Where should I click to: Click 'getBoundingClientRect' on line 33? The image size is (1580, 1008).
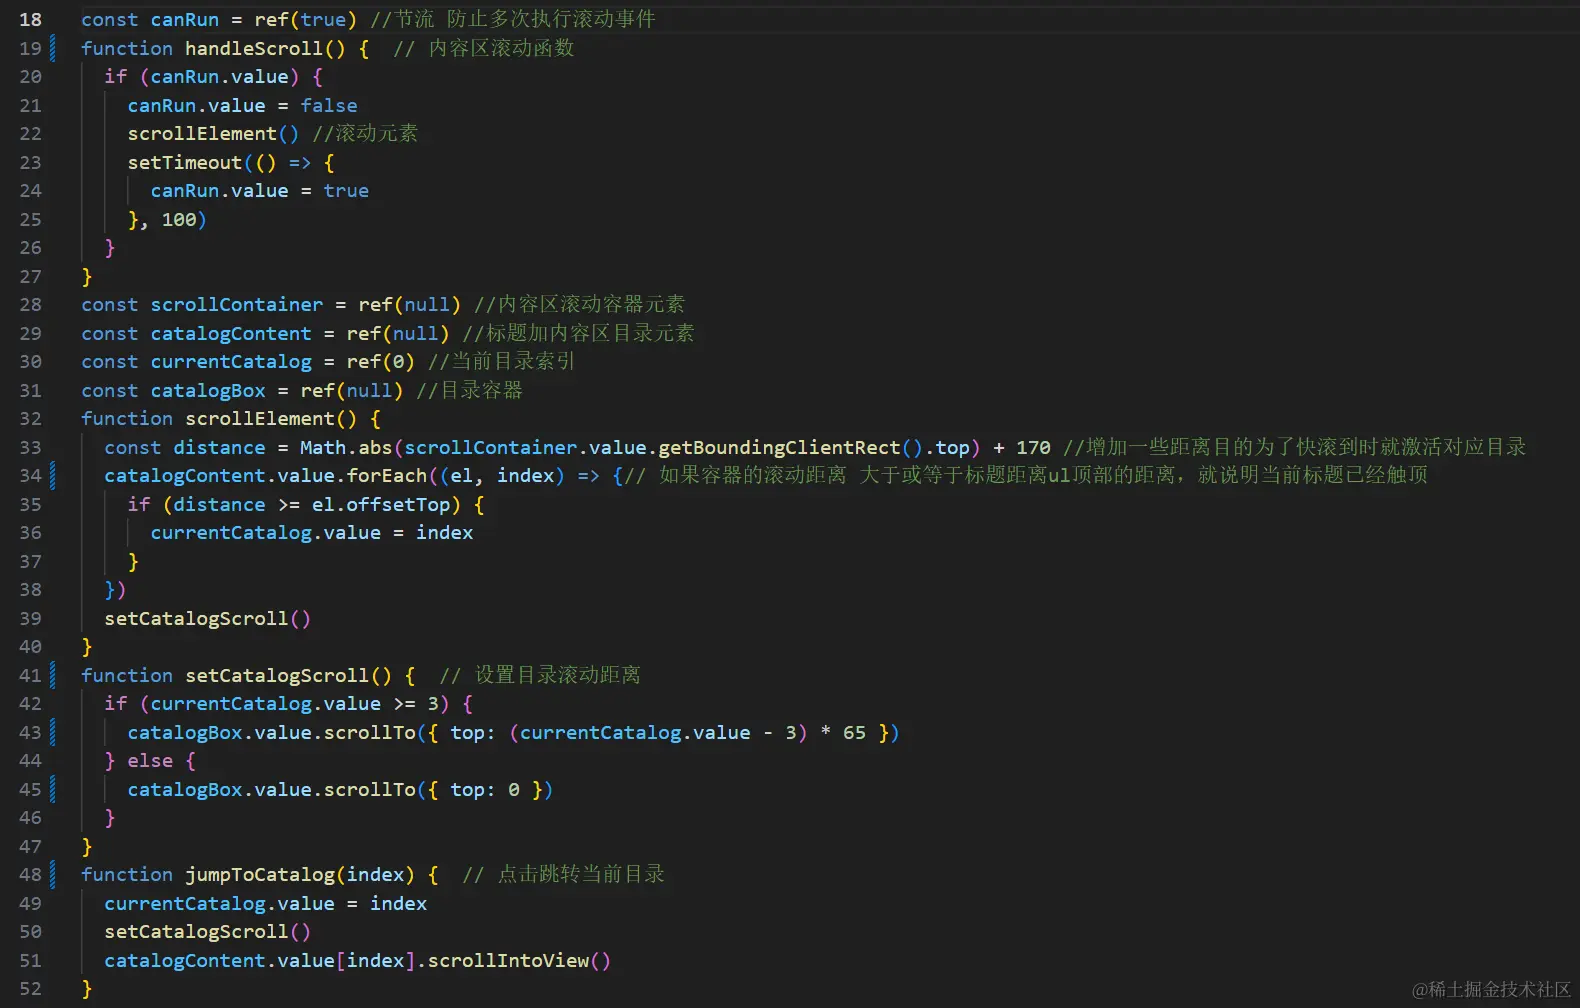779,447
